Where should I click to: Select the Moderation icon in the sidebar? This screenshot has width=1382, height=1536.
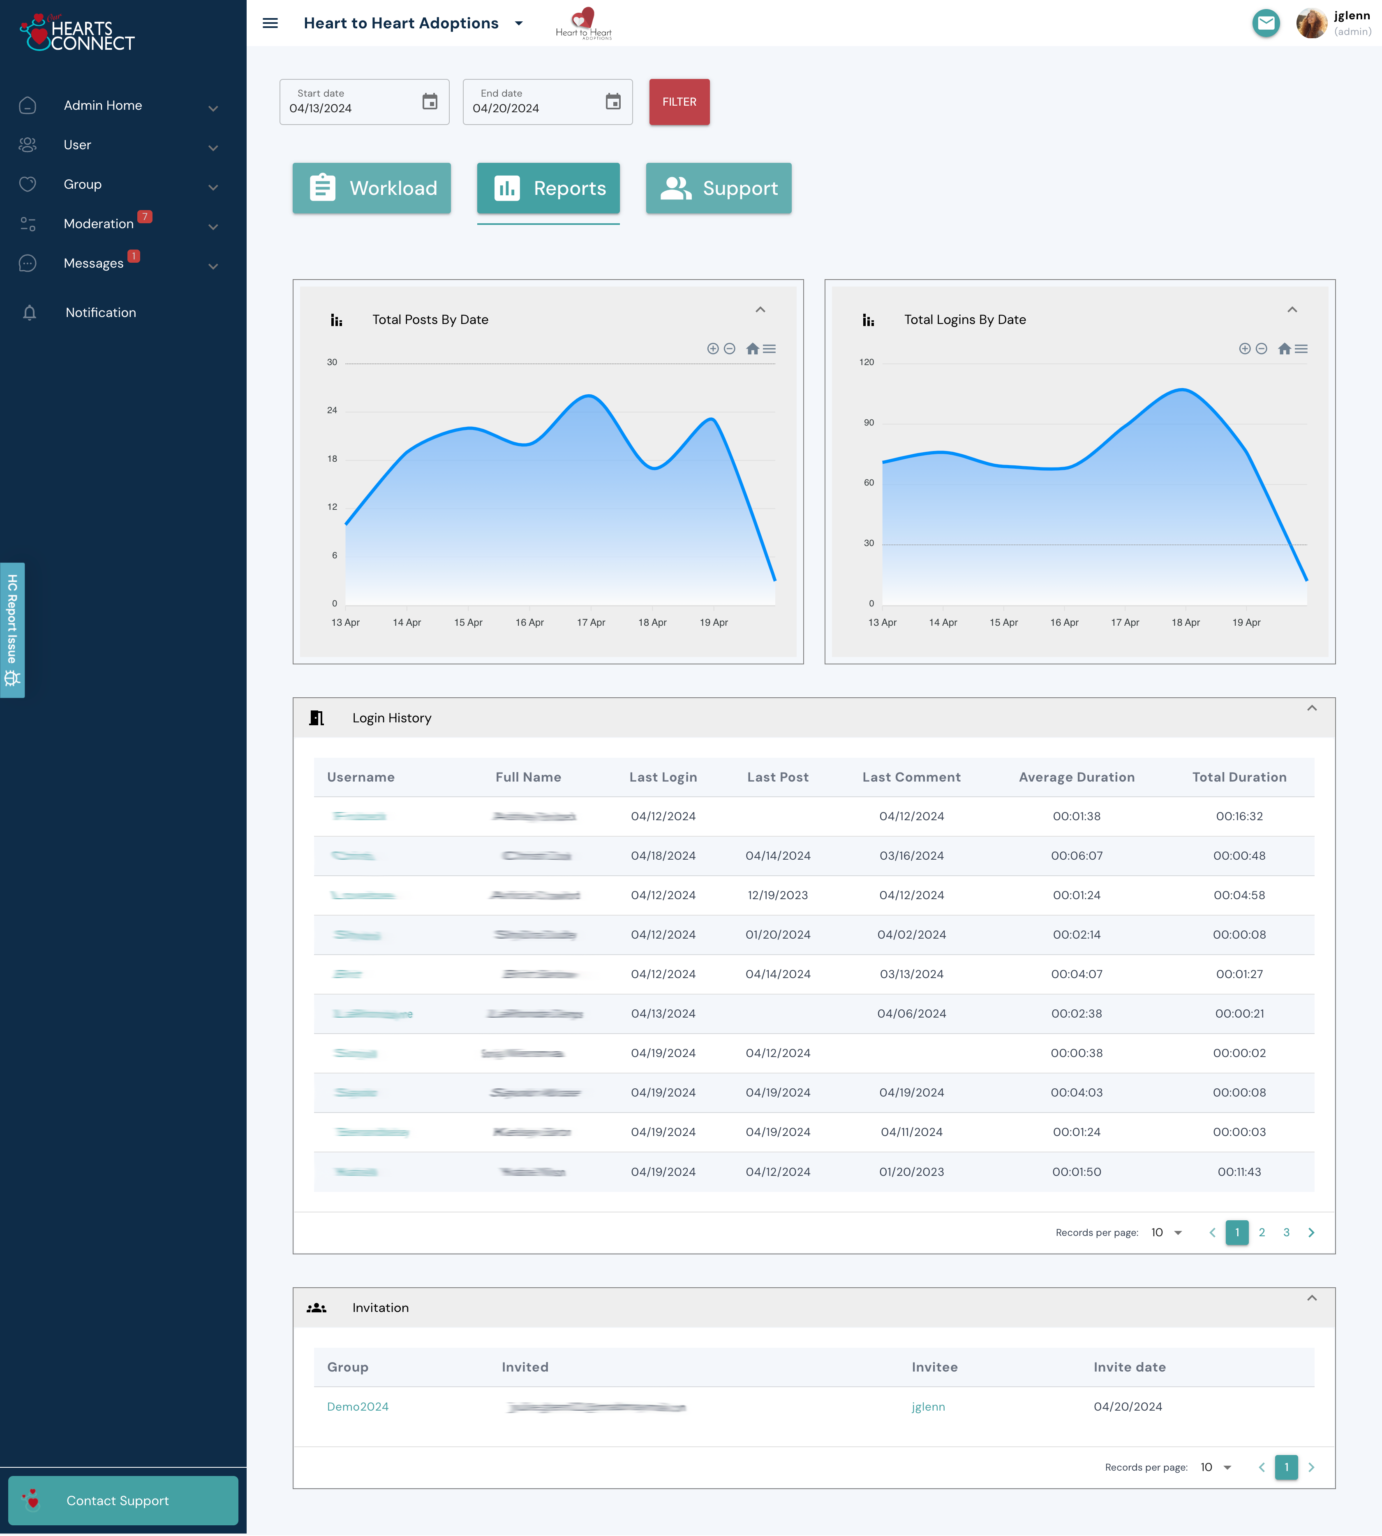point(27,224)
